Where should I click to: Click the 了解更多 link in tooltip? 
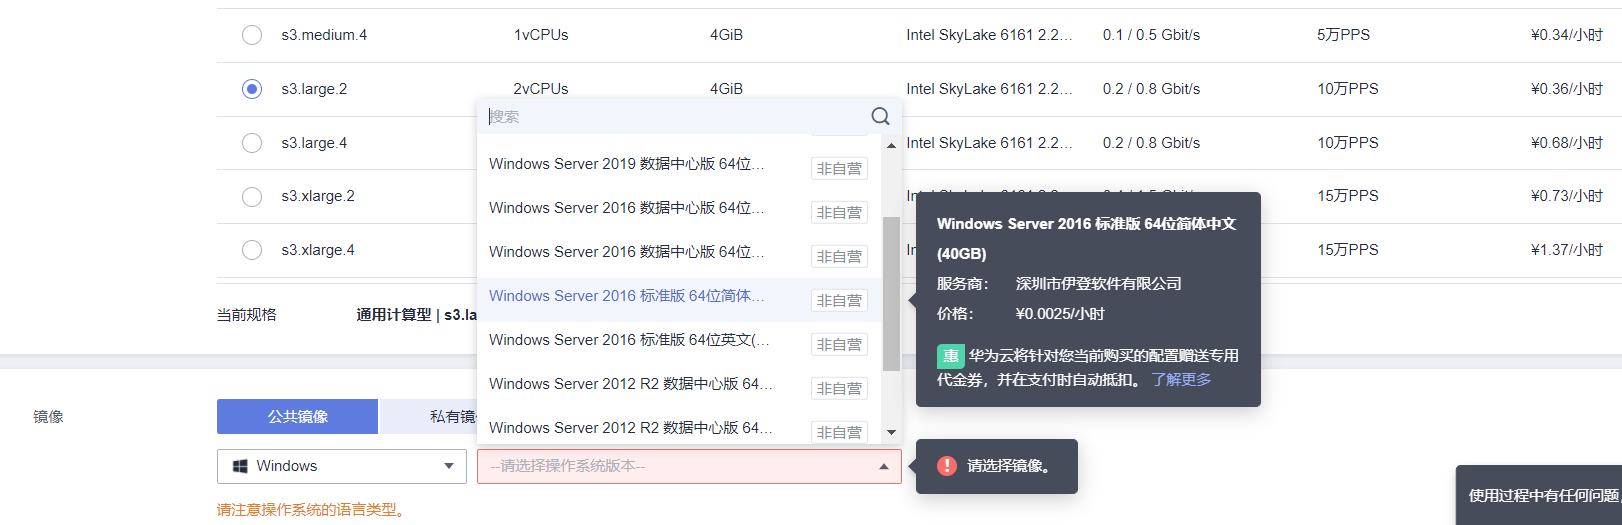[x=1181, y=380]
